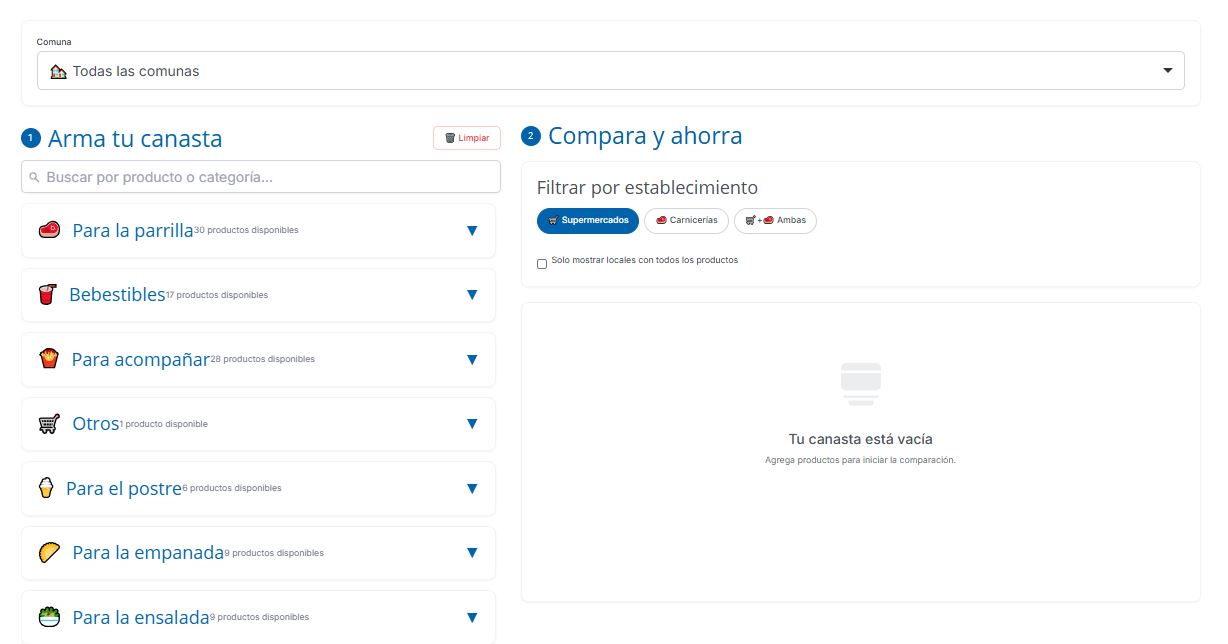Click the empty basket placeholder icon
The image size is (1228, 644).
pyautogui.click(x=860, y=384)
